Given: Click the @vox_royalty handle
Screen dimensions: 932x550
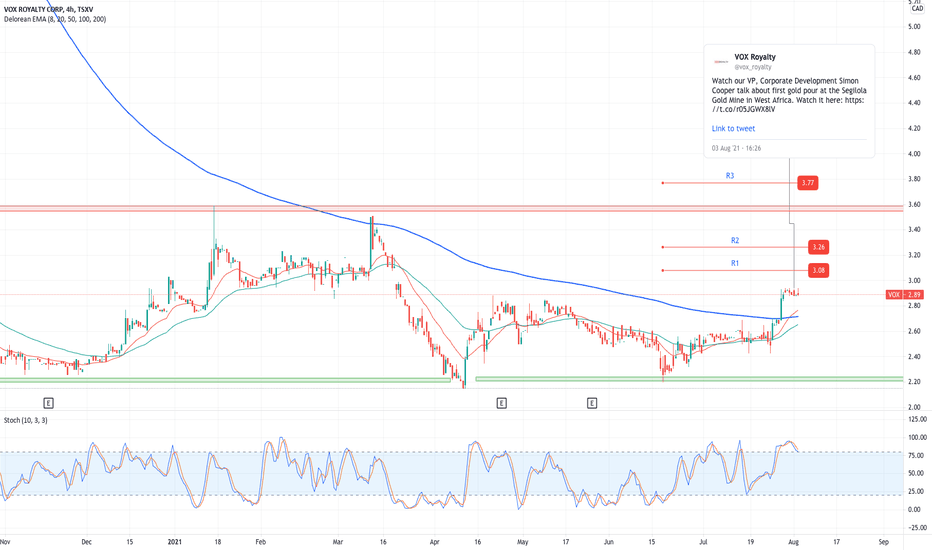Looking at the screenshot, I should coord(752,67).
